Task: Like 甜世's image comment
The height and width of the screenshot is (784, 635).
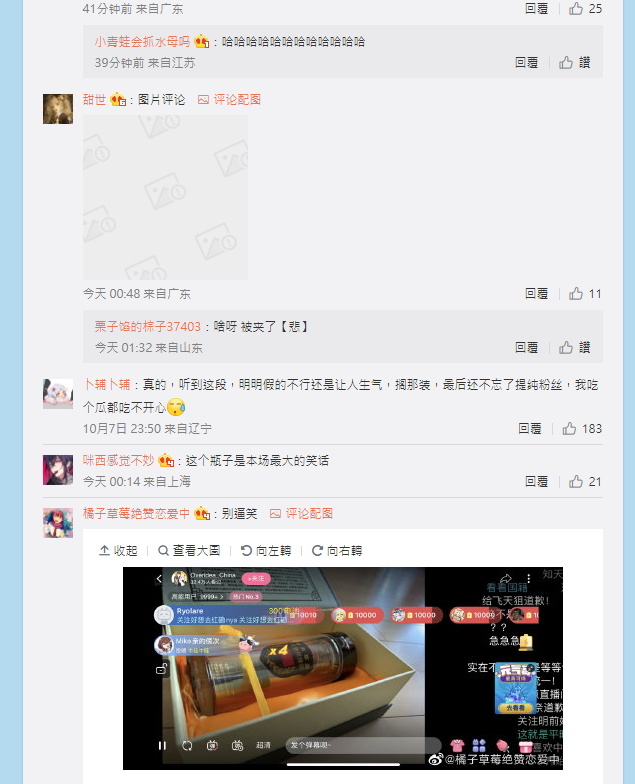Action: click(585, 294)
